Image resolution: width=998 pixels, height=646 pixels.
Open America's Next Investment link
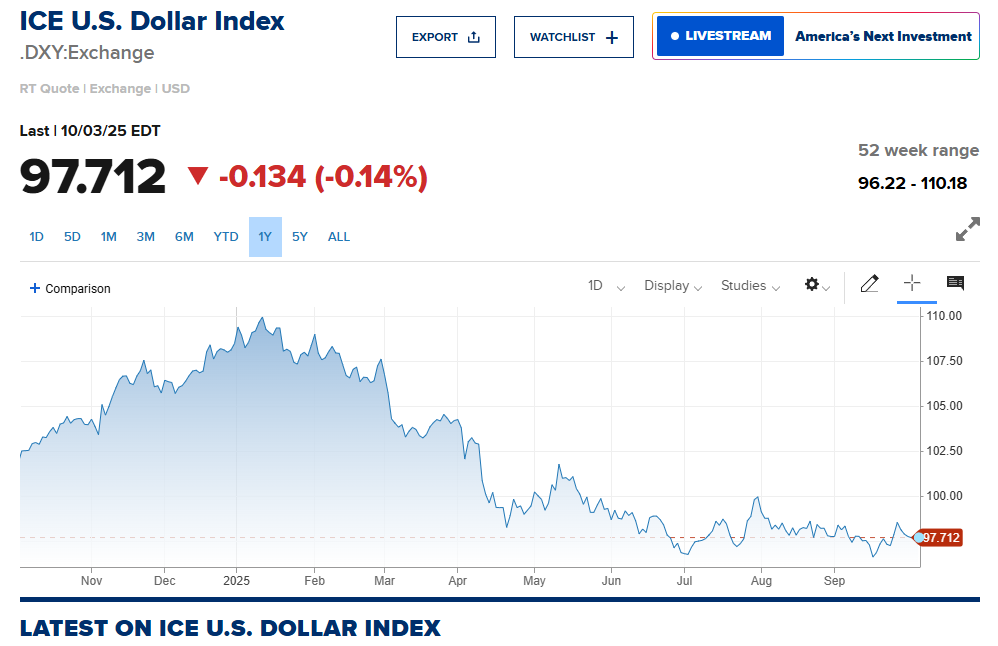click(883, 36)
